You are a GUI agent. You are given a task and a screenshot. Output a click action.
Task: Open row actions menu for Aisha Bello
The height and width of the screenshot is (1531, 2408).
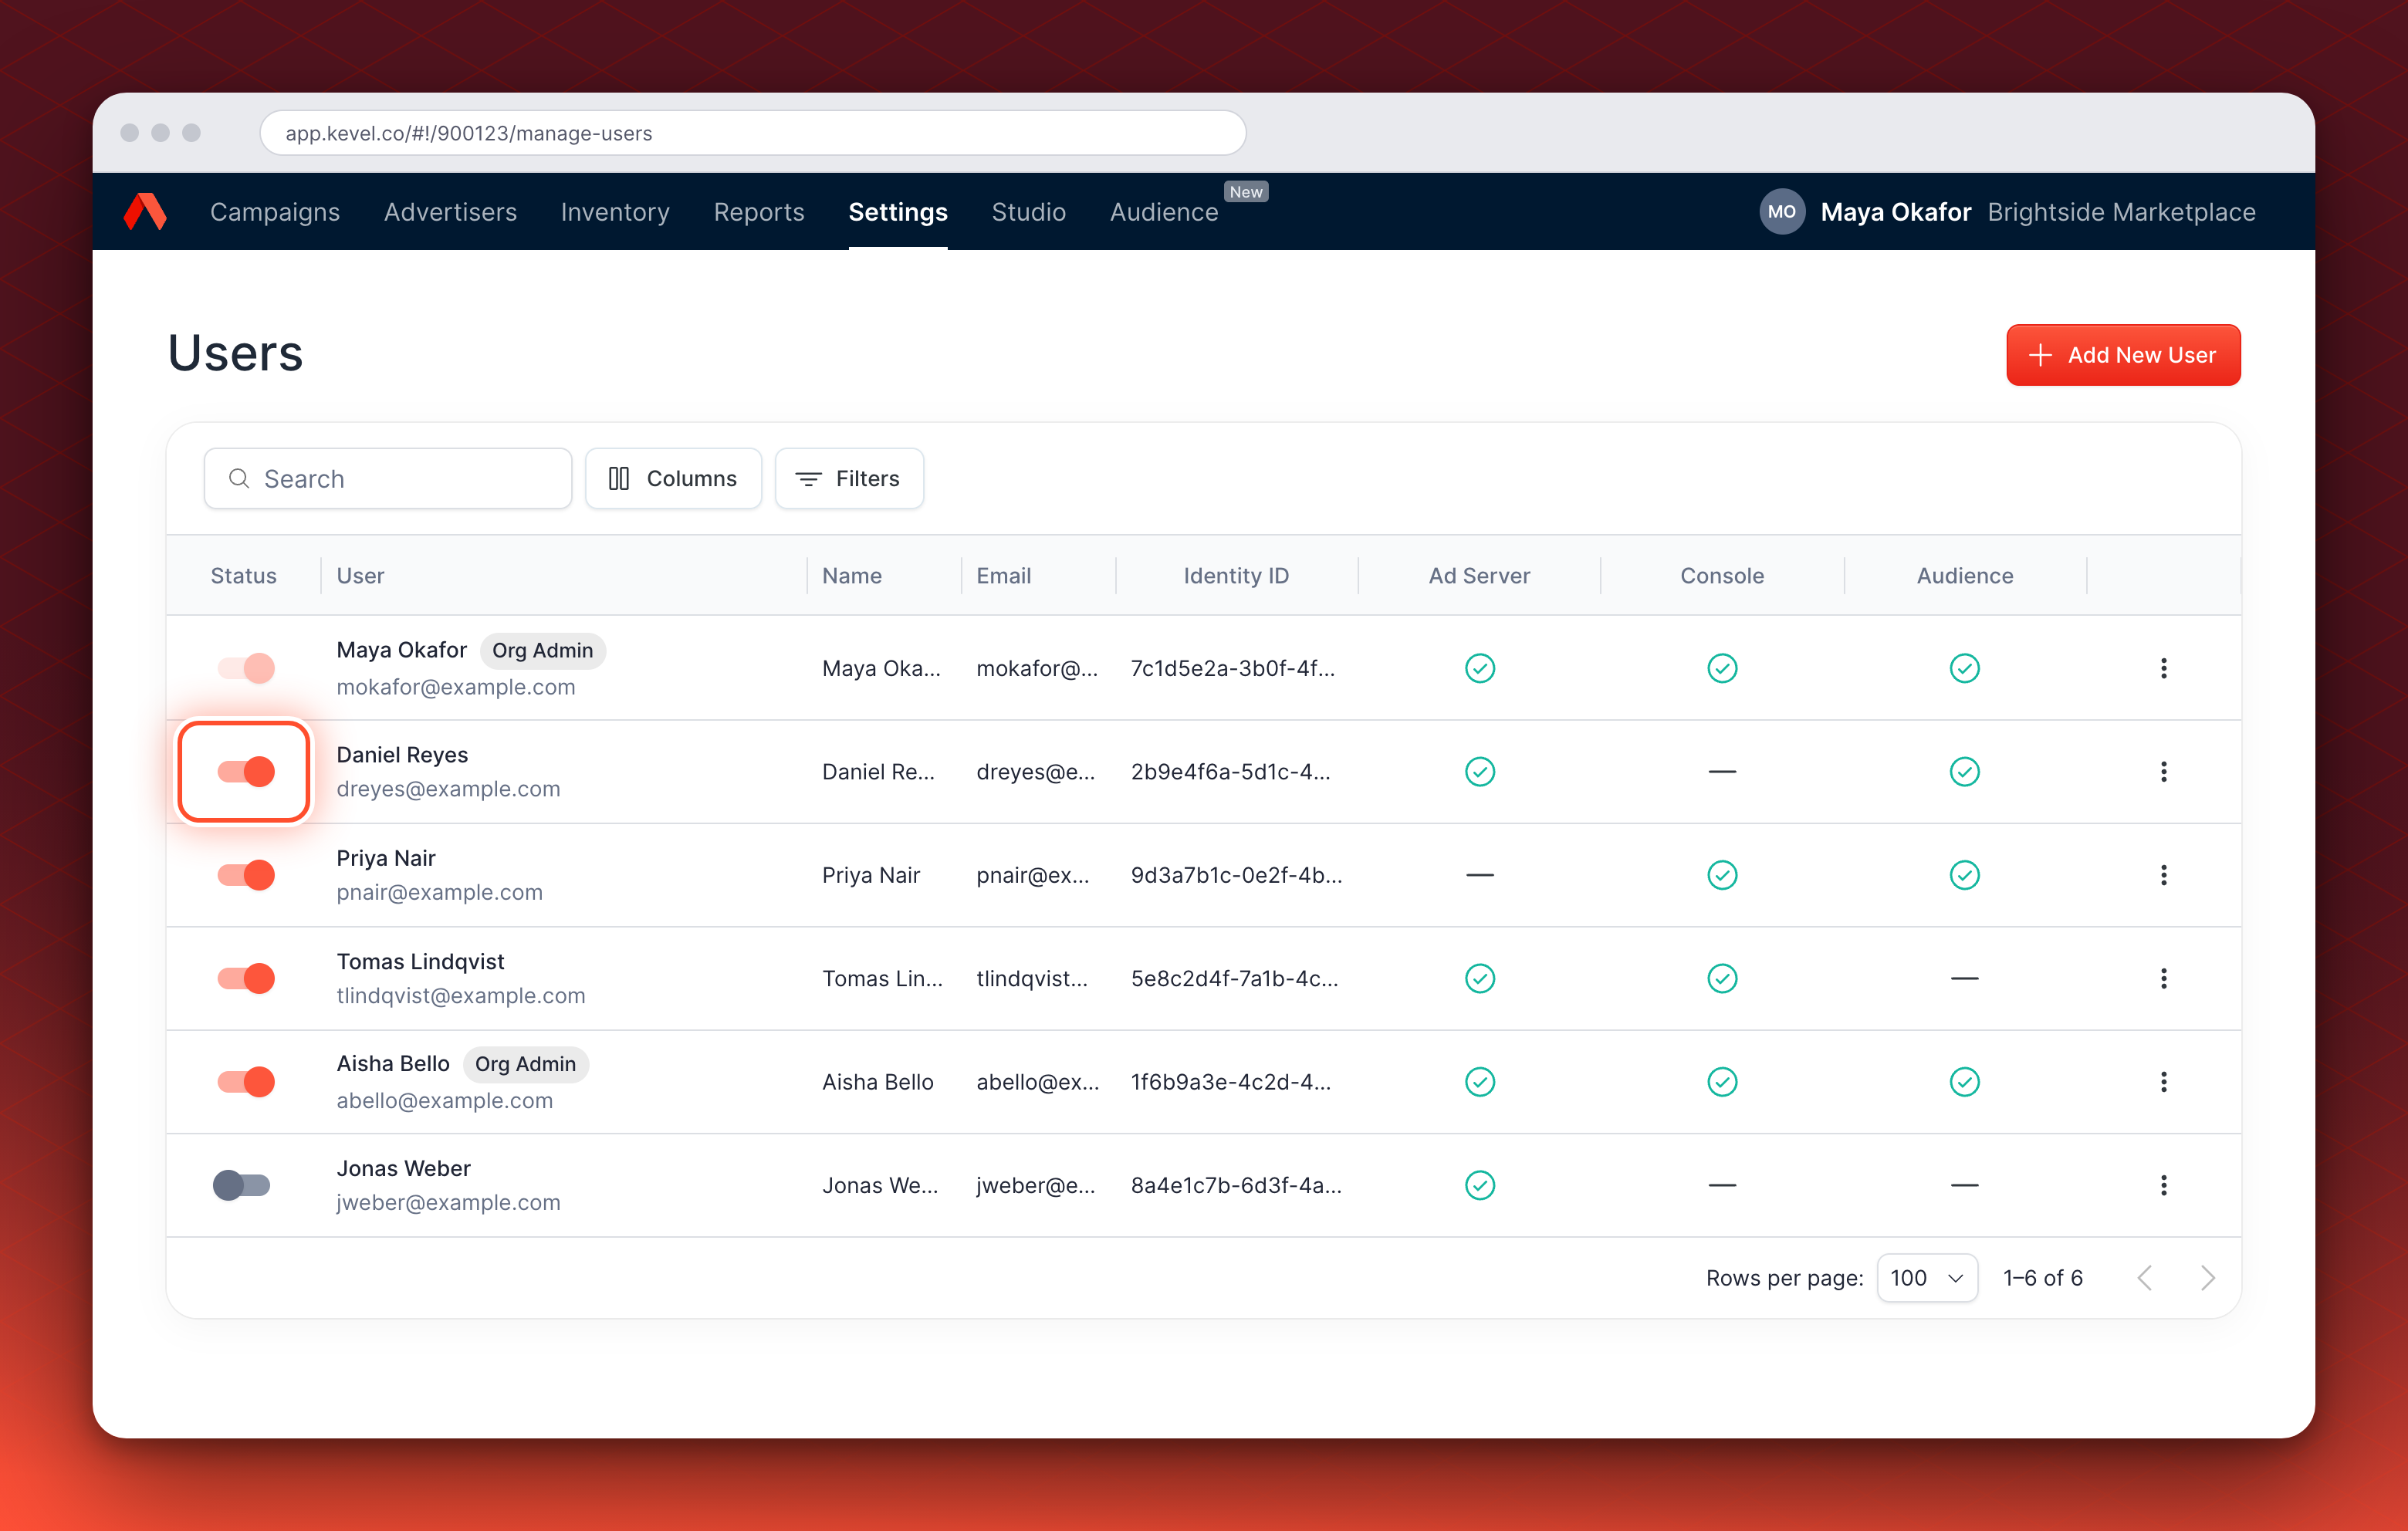[2163, 1082]
